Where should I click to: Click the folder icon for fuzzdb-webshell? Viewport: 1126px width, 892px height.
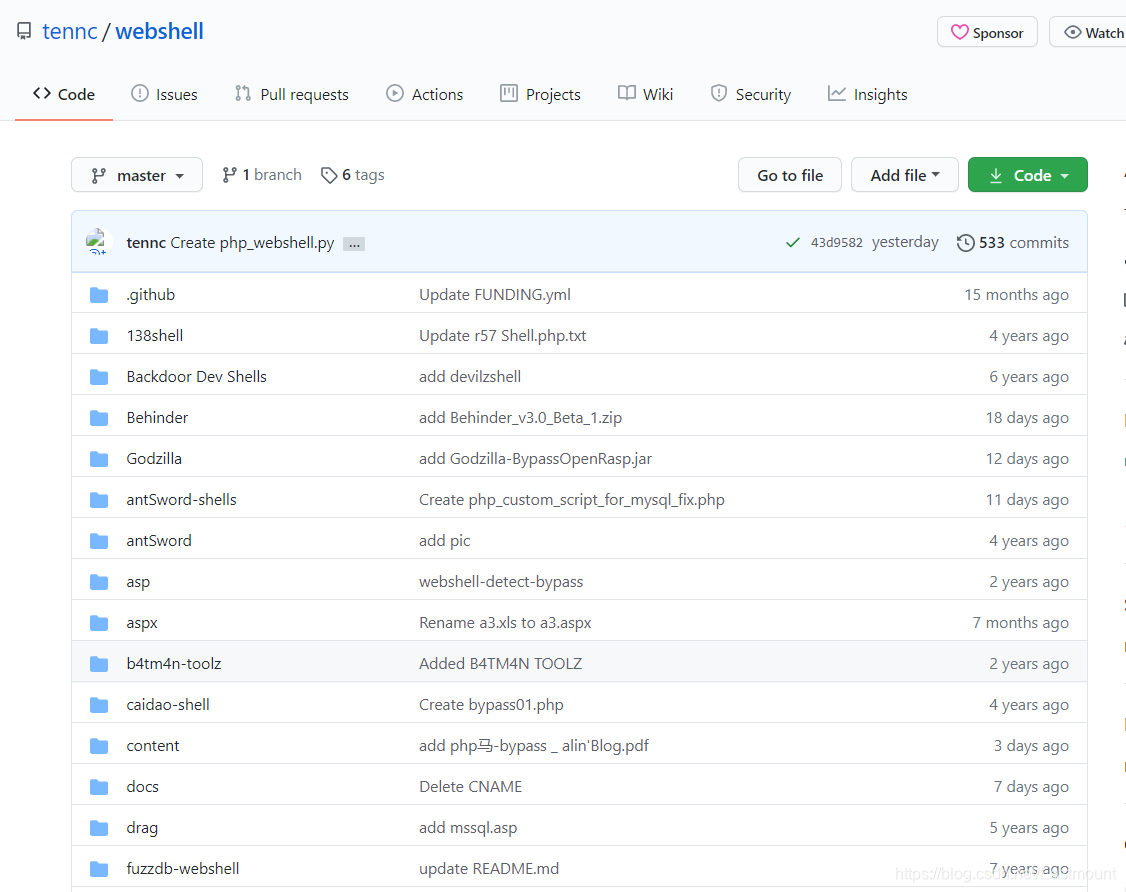point(99,869)
